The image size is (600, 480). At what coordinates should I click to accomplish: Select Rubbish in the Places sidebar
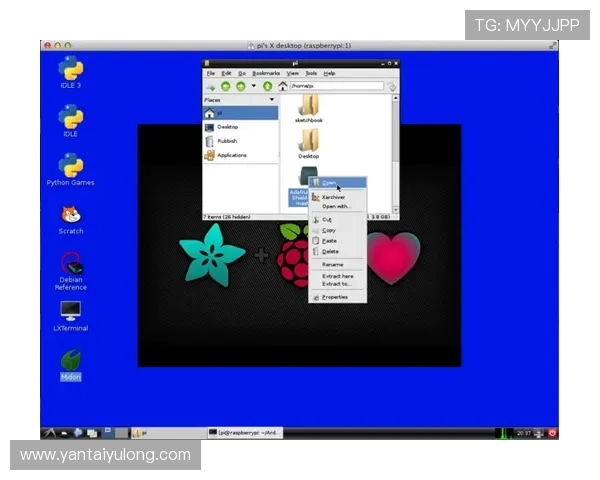click(x=228, y=141)
